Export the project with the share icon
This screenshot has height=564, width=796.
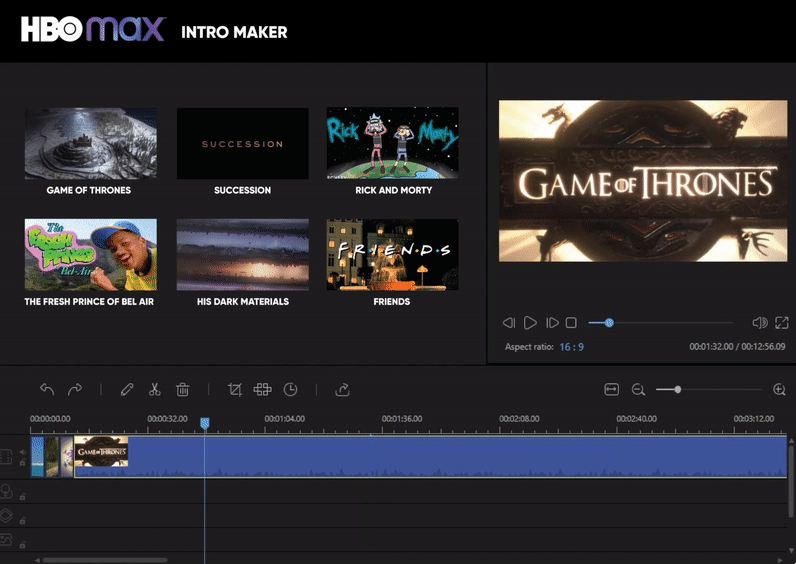pyautogui.click(x=343, y=389)
